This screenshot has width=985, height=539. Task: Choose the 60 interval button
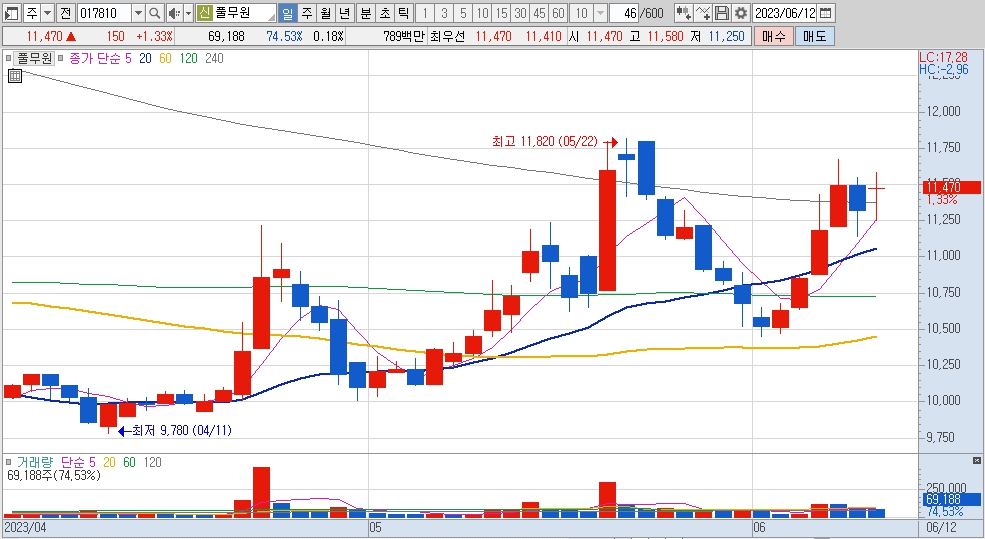(558, 13)
